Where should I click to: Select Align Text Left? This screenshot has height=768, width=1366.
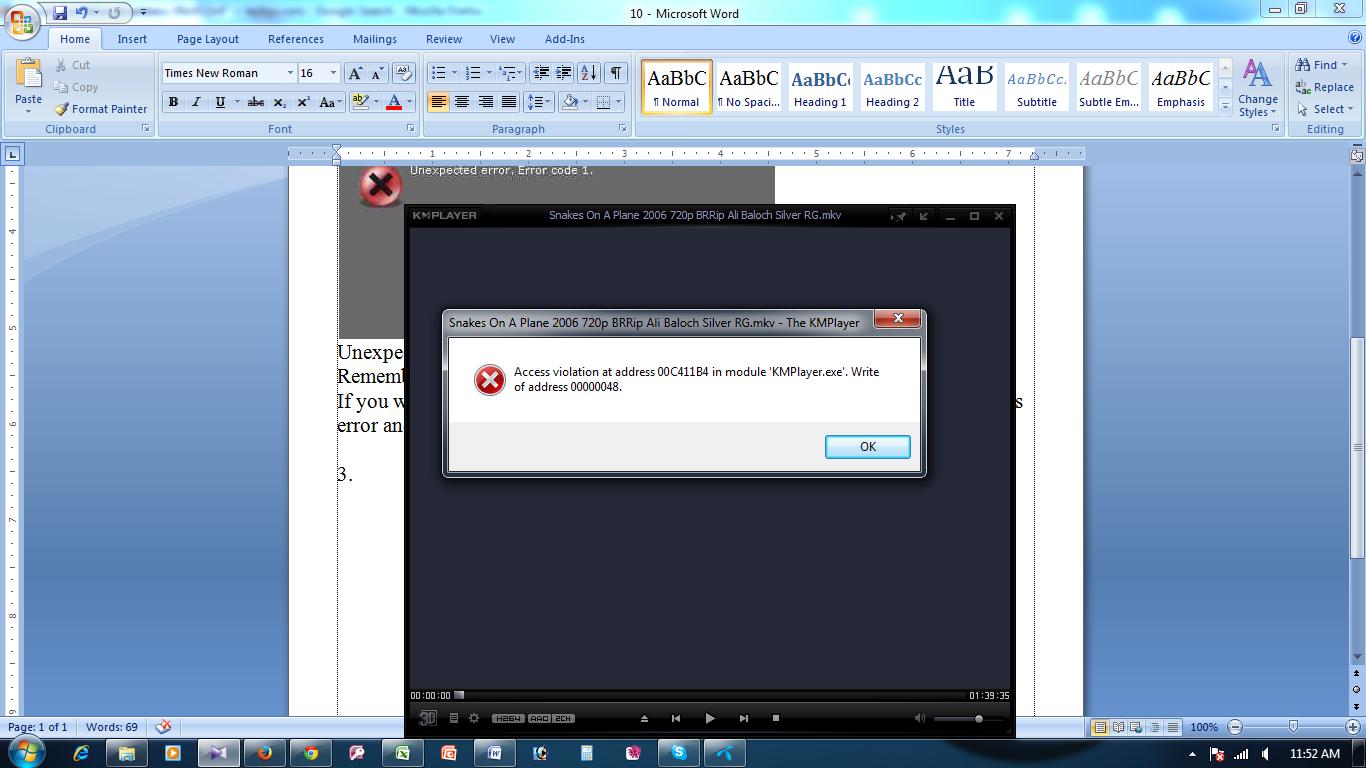click(x=438, y=102)
